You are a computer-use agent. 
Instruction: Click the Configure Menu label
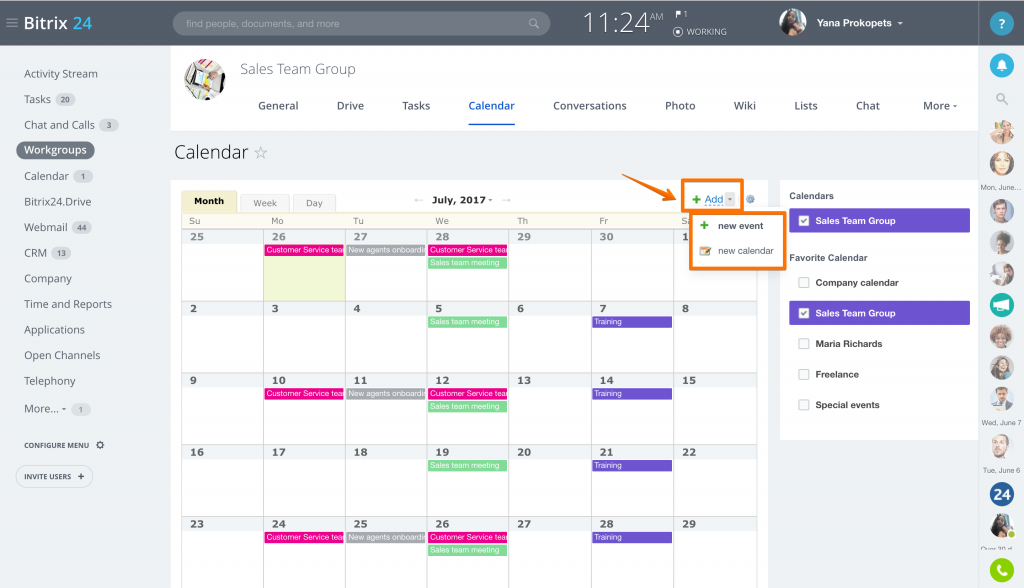(x=56, y=446)
